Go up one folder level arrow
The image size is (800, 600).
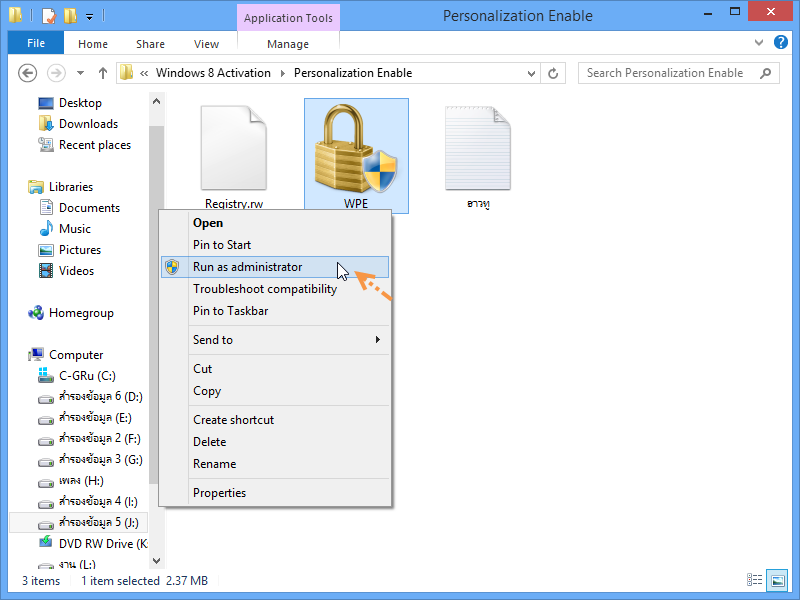(103, 73)
